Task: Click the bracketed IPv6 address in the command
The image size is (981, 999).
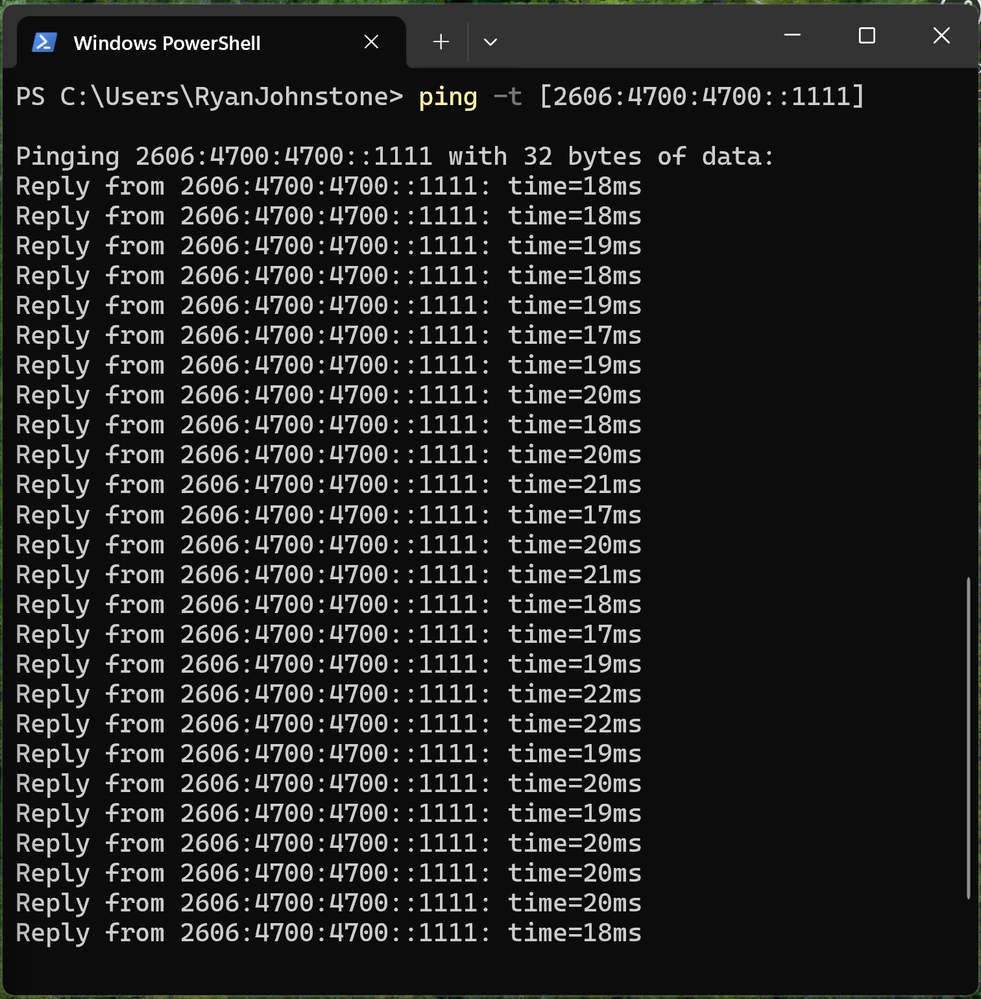Action: pyautogui.click(x=701, y=97)
